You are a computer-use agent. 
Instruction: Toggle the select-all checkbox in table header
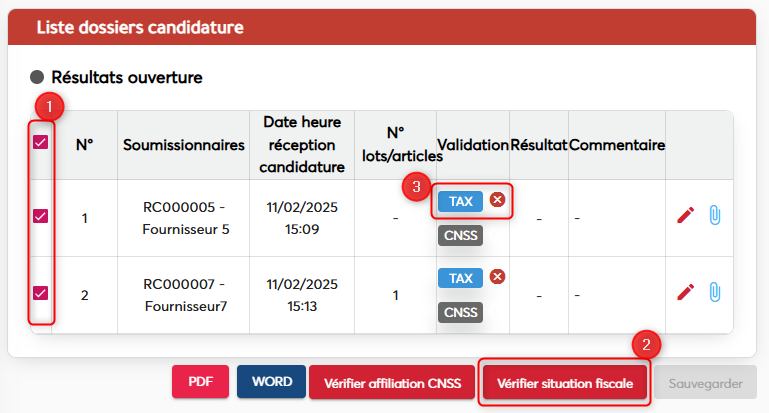pos(41,142)
